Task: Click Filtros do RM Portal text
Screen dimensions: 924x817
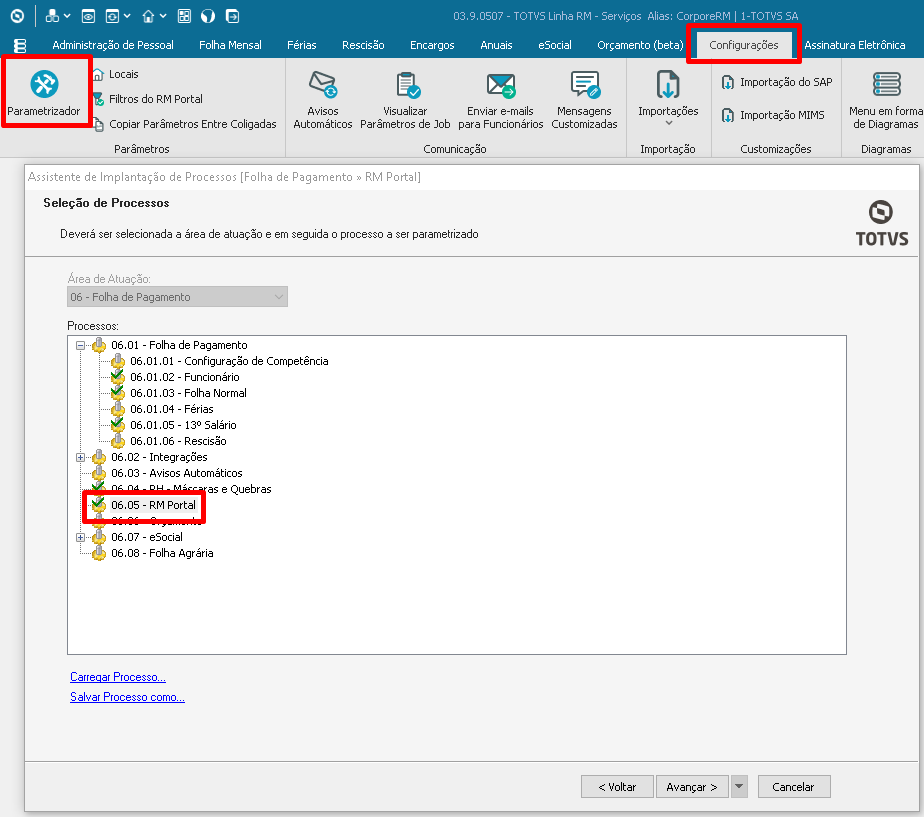Action: [156, 99]
